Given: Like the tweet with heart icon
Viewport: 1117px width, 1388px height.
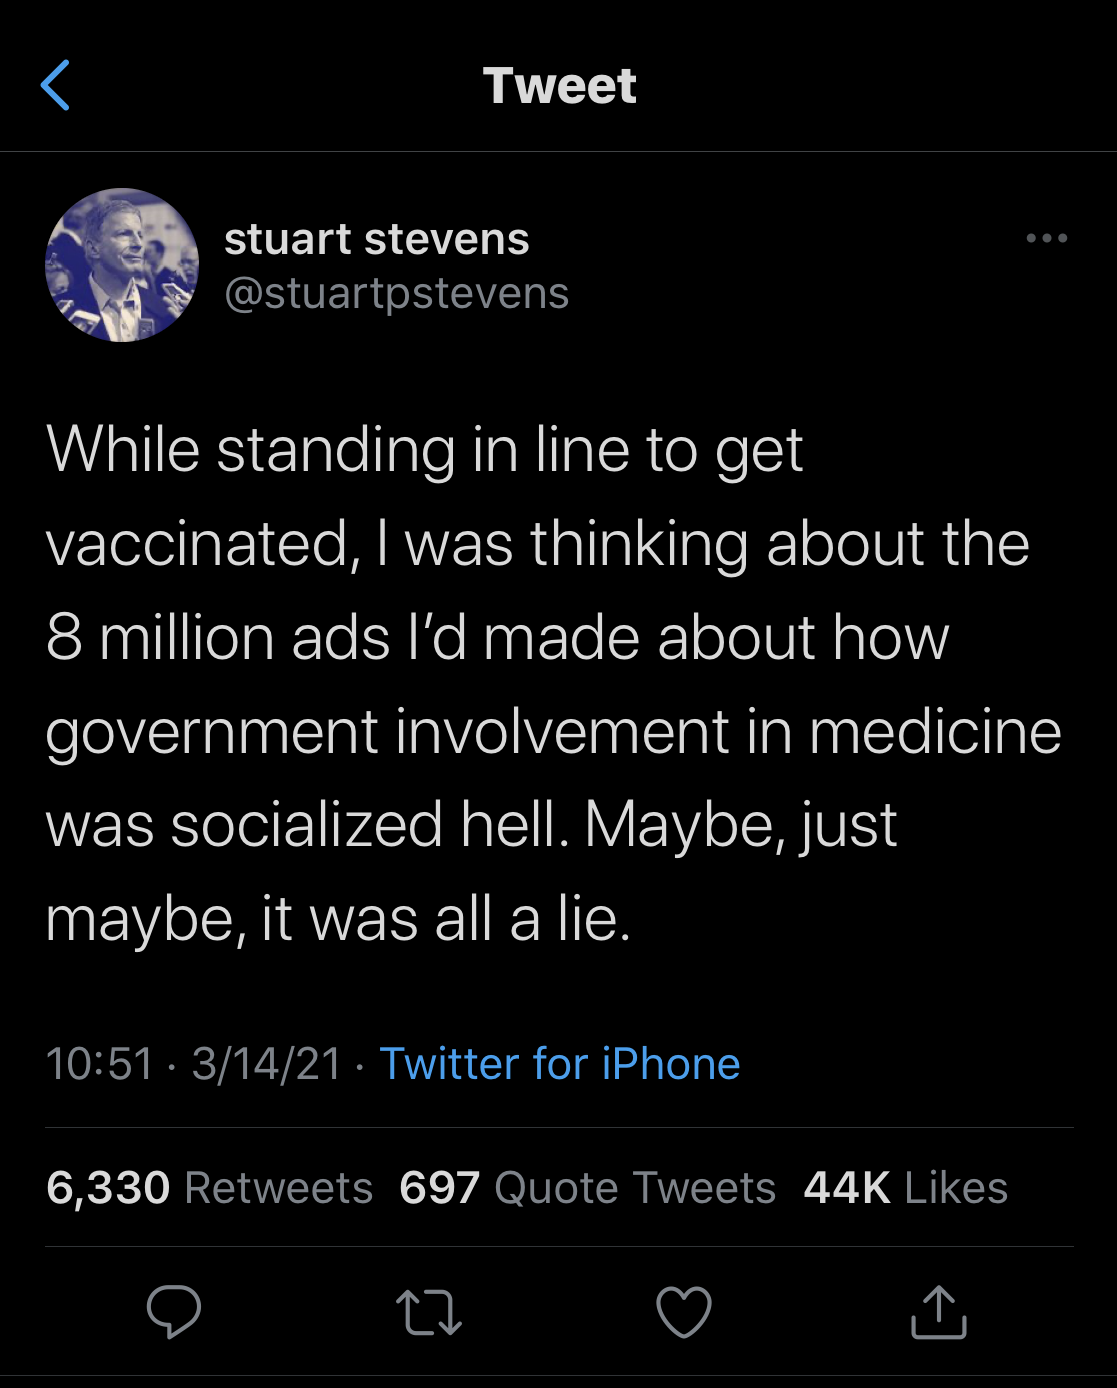Looking at the screenshot, I should pyautogui.click(x=684, y=1311).
